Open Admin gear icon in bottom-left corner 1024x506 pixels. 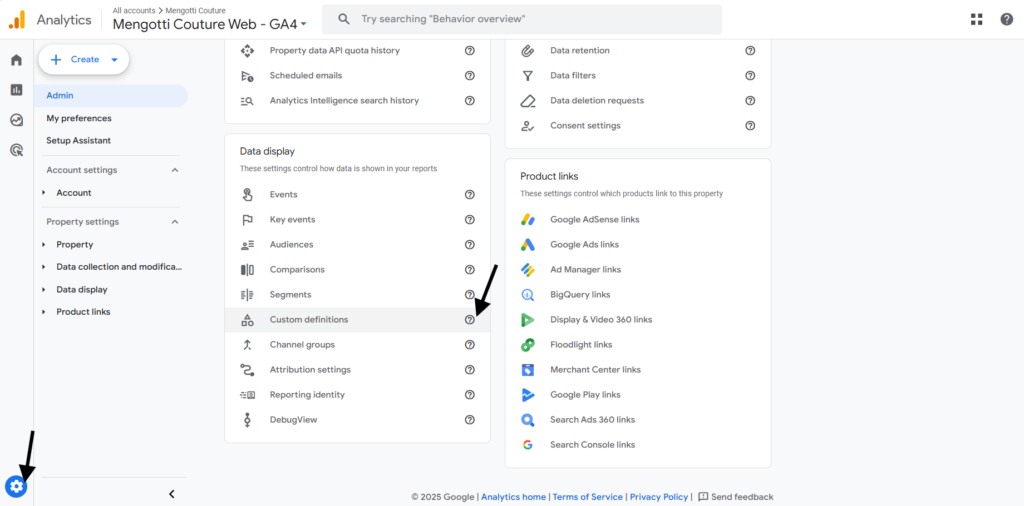[16, 486]
